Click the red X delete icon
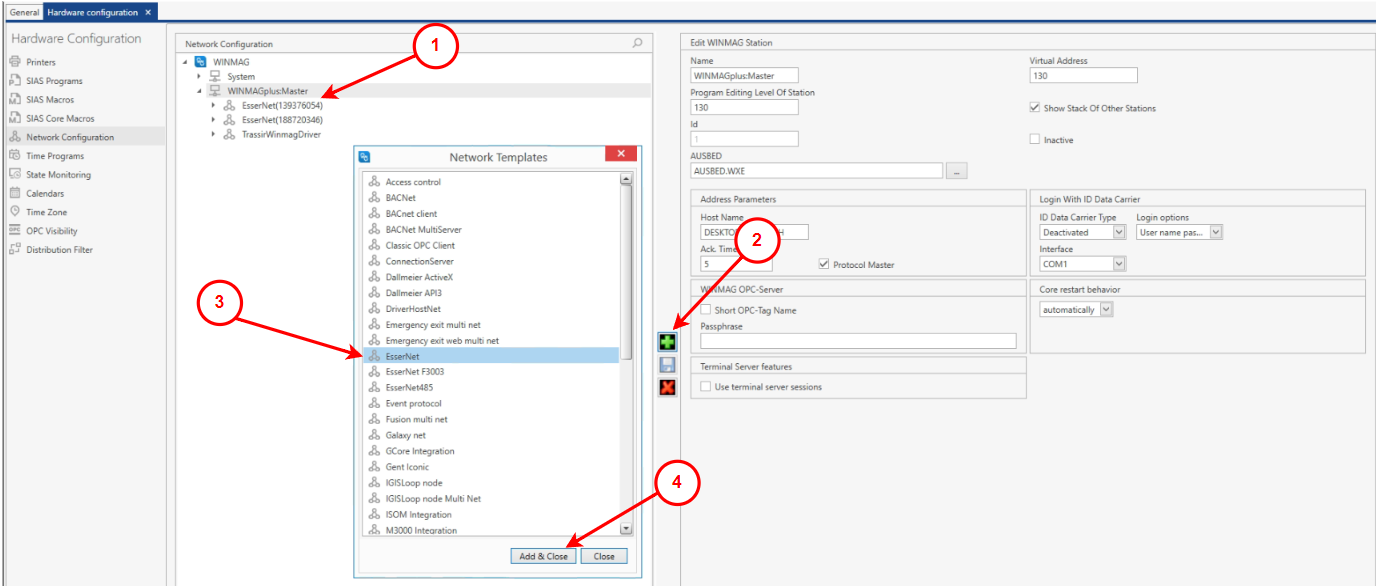The height and width of the screenshot is (586, 1376). tap(667, 387)
